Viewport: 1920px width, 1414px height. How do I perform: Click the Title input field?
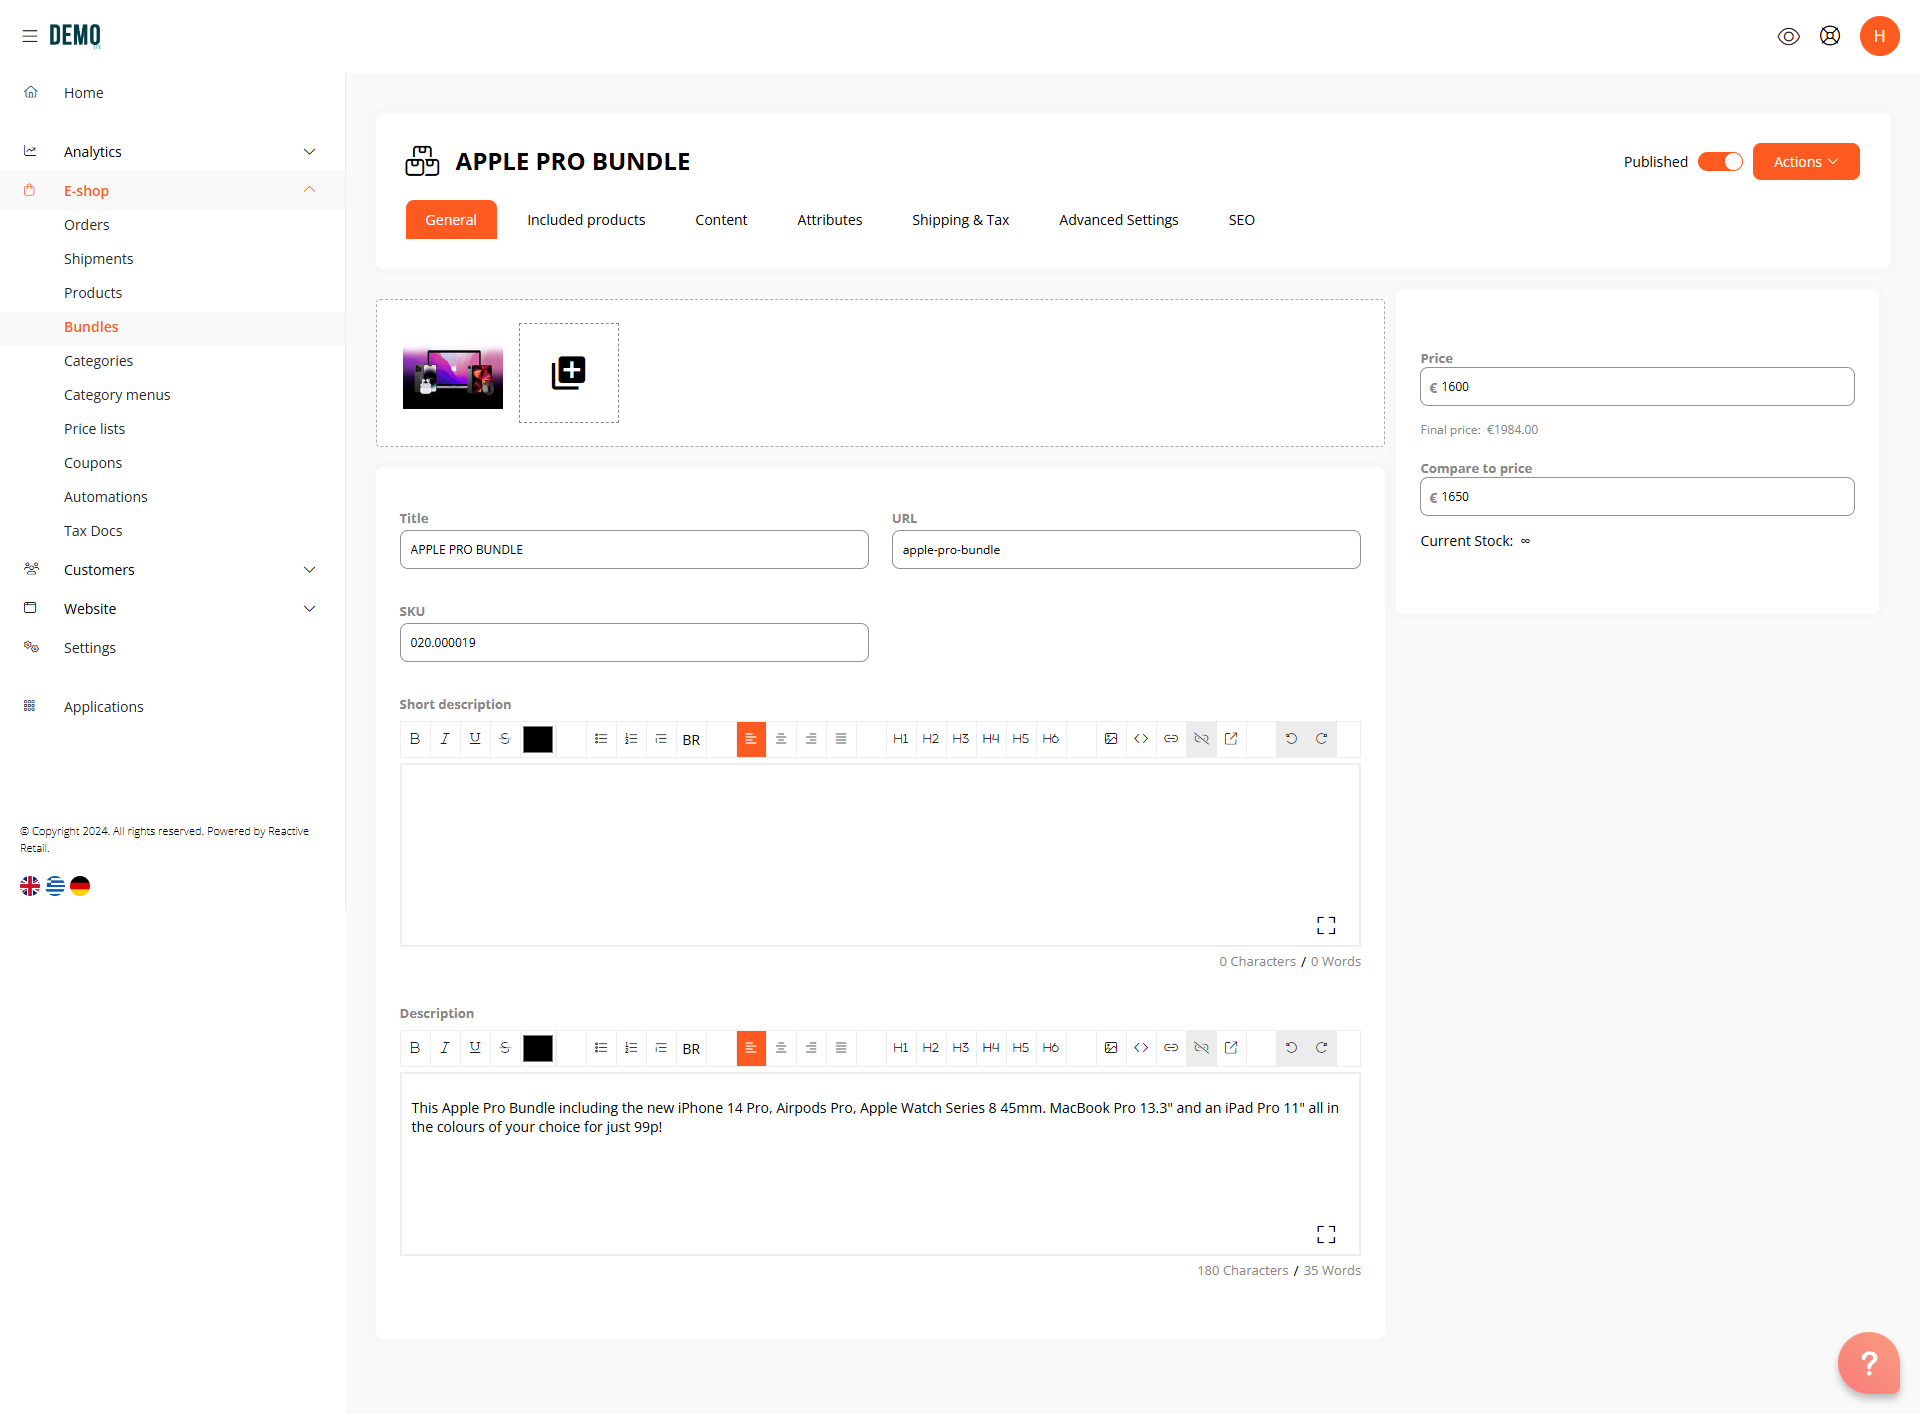634,550
